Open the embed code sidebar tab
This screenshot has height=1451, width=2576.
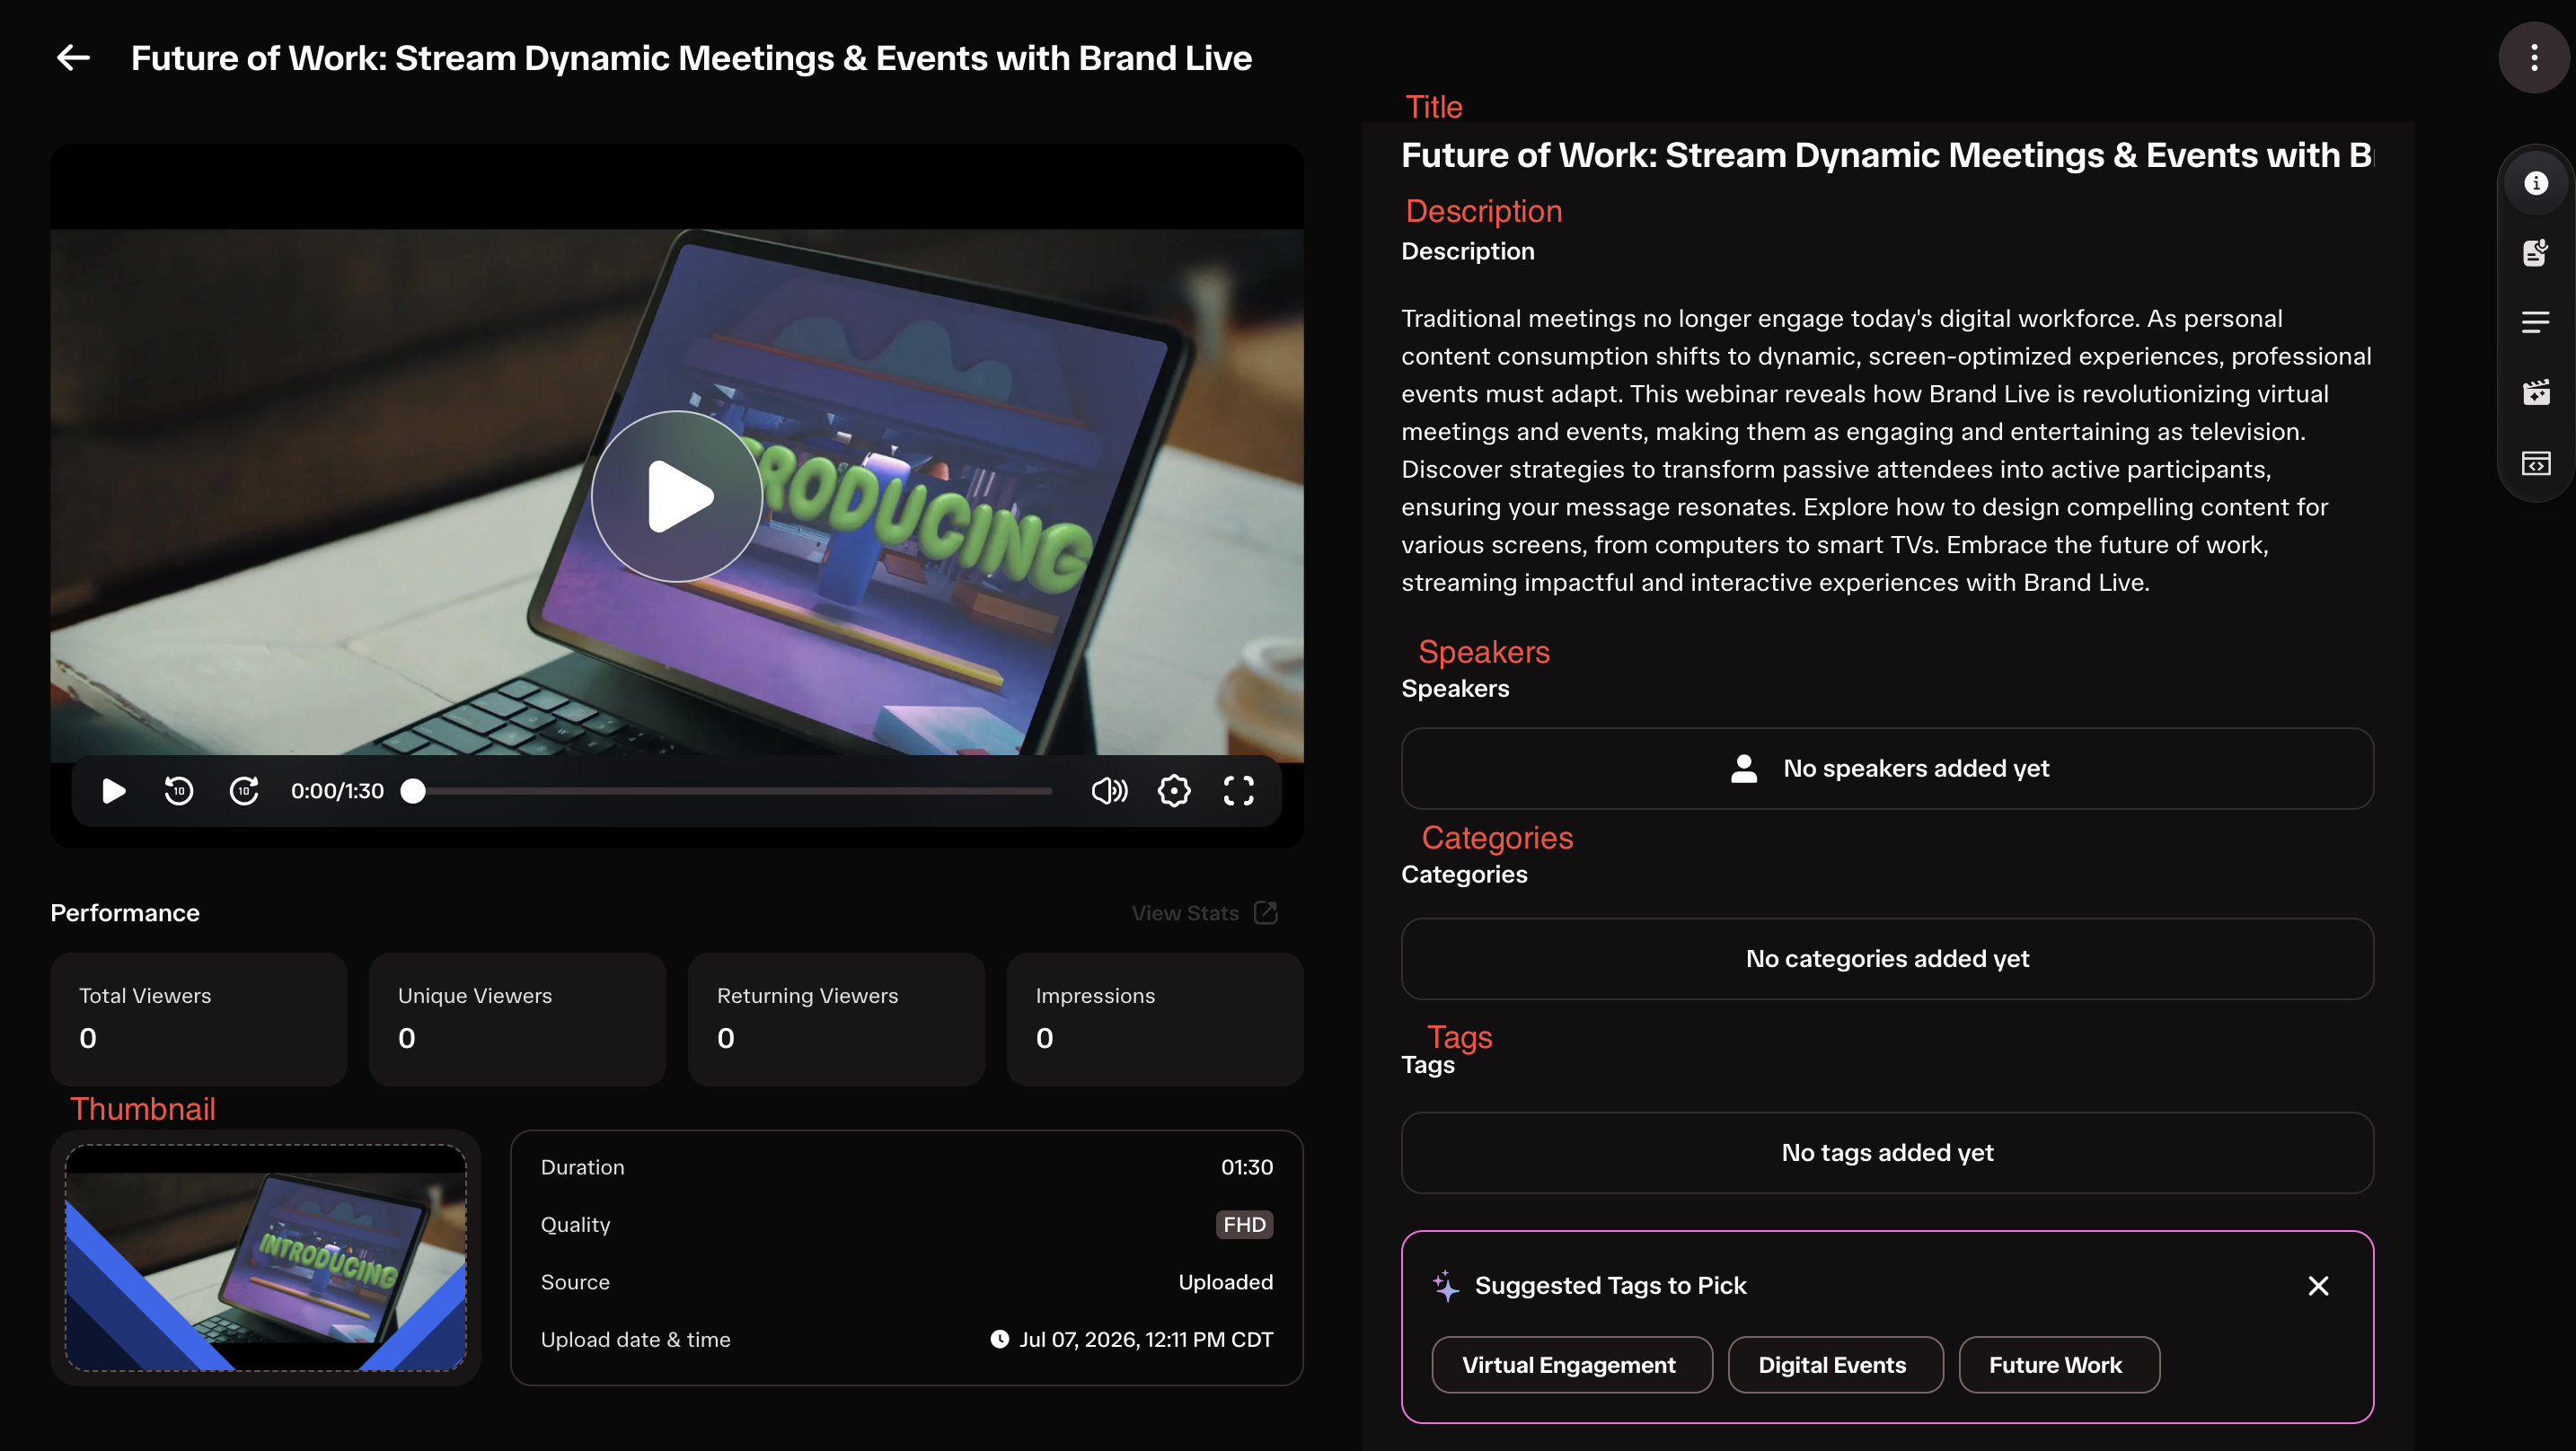pyautogui.click(x=2535, y=463)
